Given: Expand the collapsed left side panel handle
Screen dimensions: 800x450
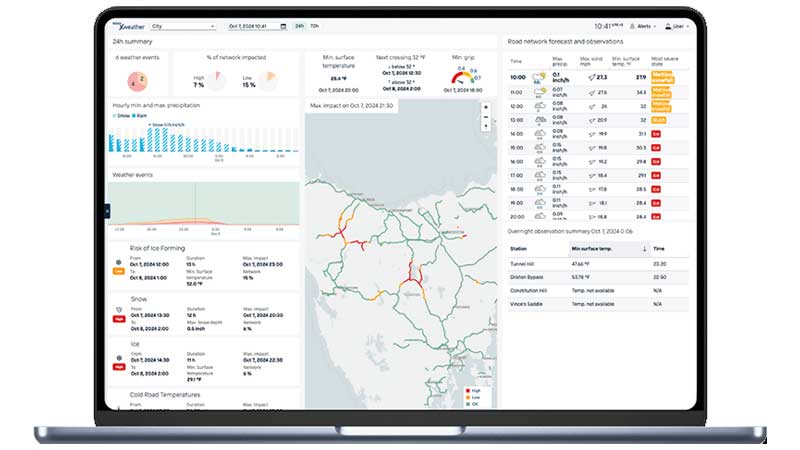Looking at the screenshot, I should pyautogui.click(x=108, y=210).
